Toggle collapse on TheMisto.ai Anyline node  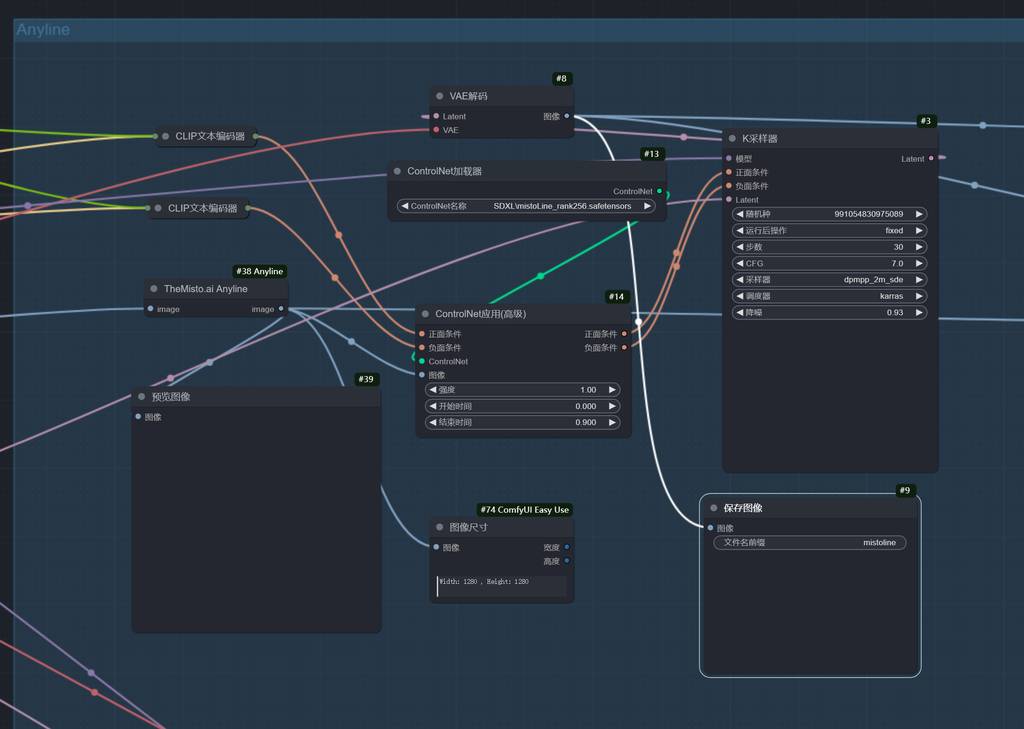pyautogui.click(x=154, y=289)
